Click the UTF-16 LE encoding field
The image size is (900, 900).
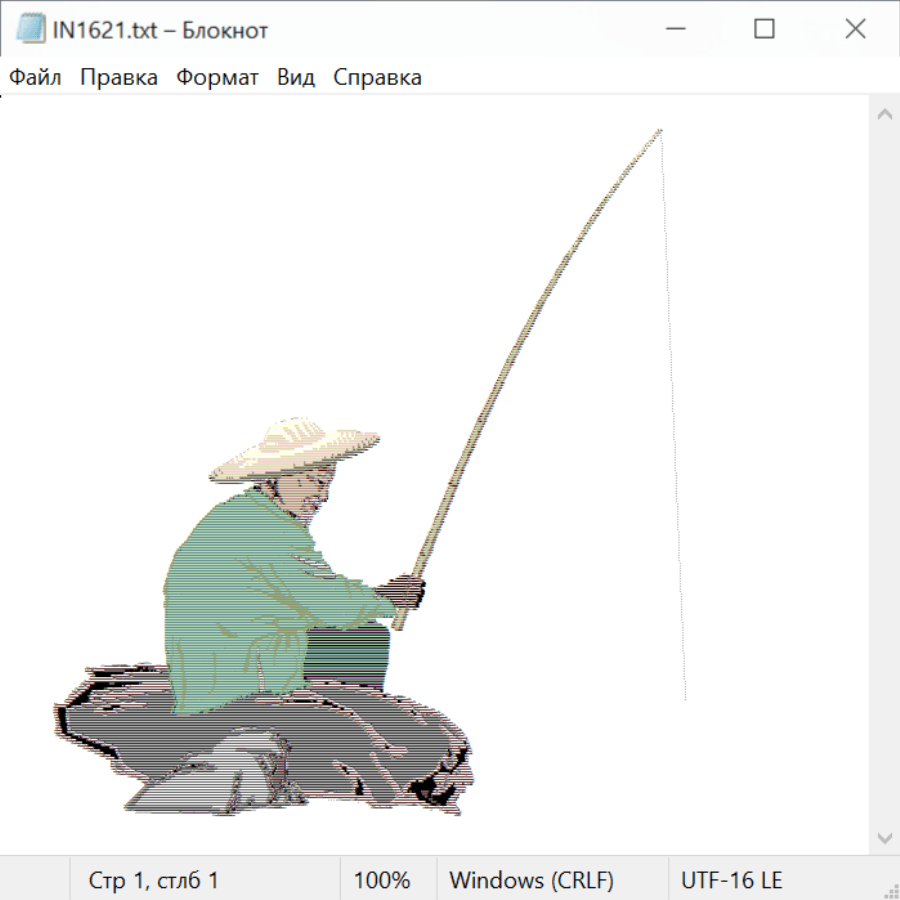tap(731, 880)
